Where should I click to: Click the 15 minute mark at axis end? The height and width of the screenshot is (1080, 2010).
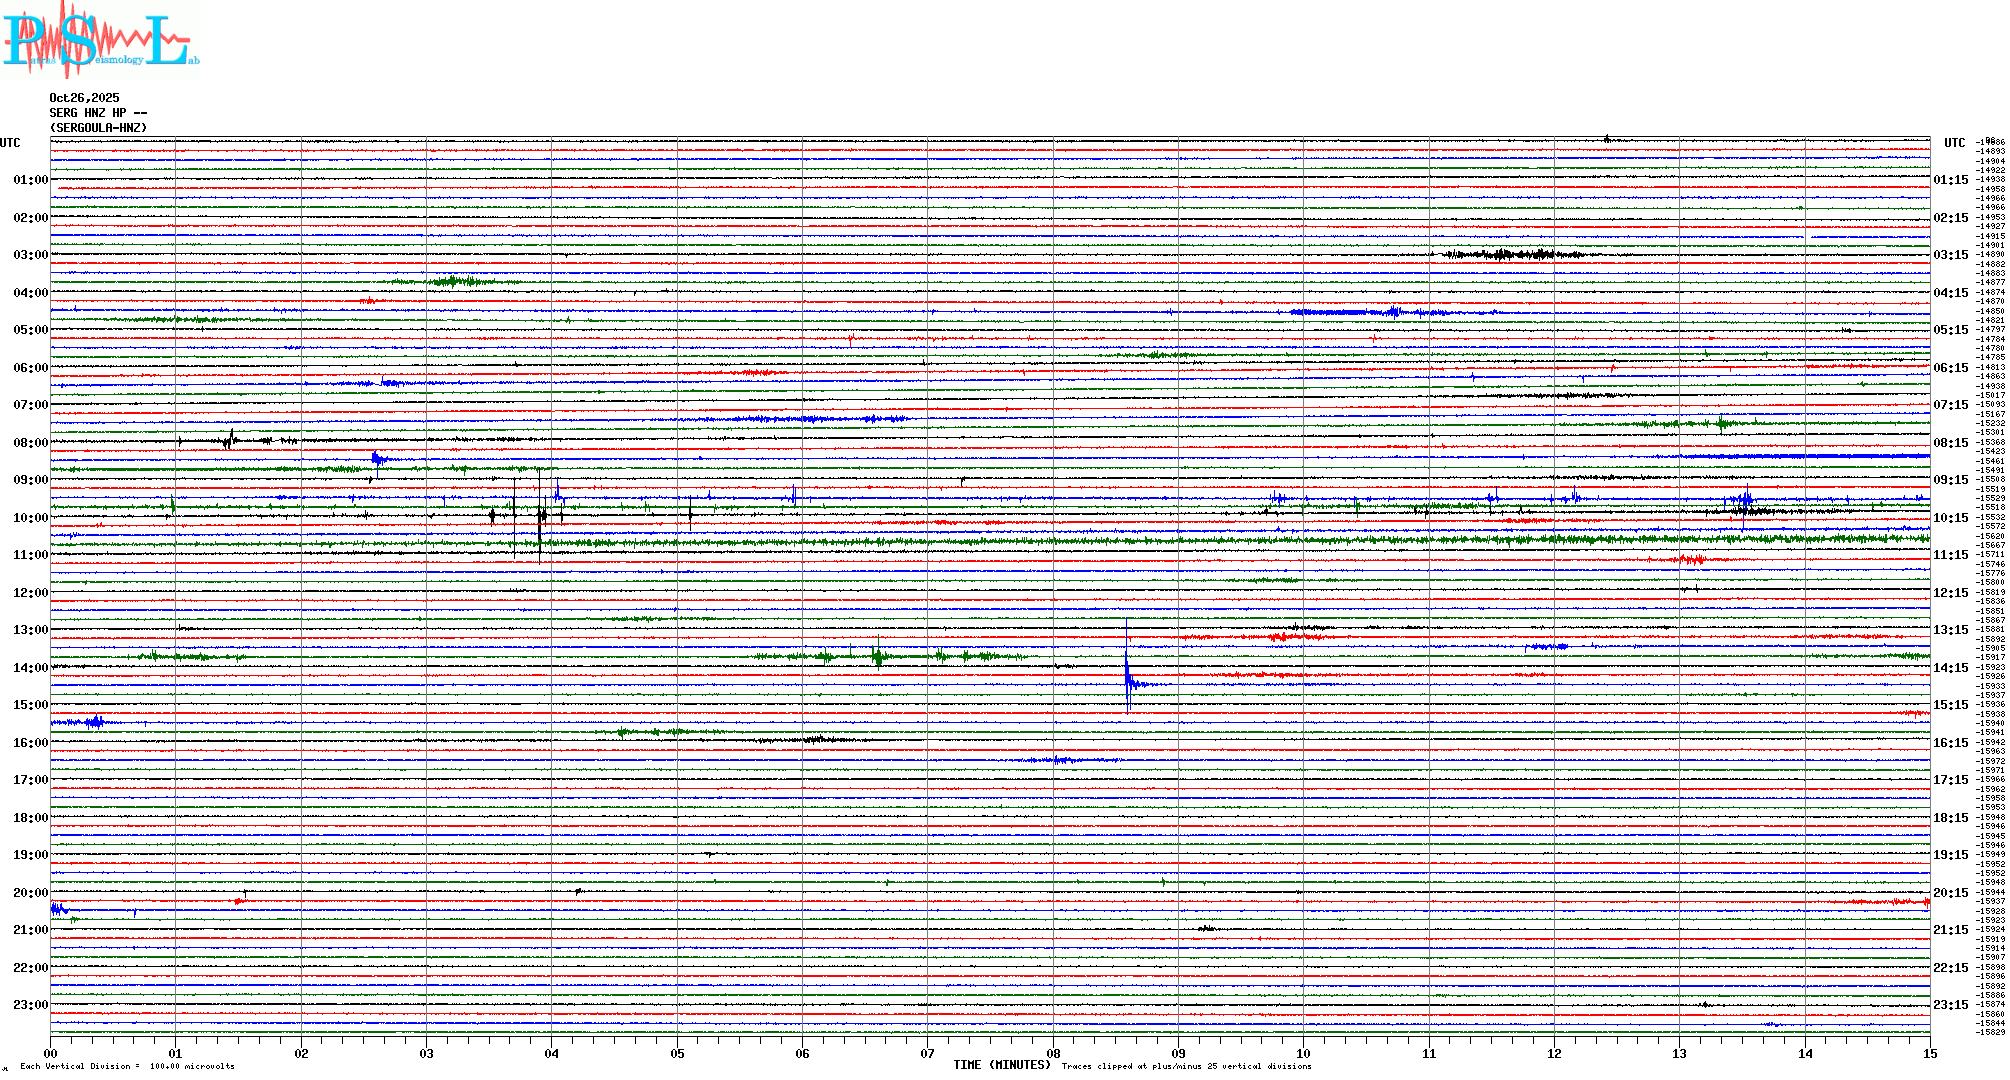[1929, 1053]
